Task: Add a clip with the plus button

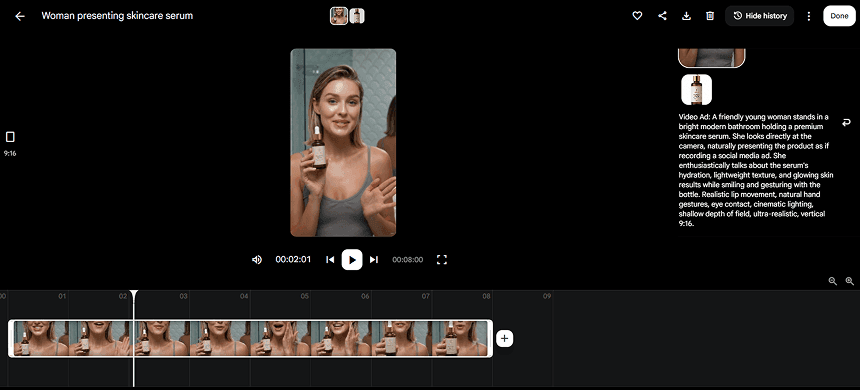Action: pyautogui.click(x=505, y=338)
